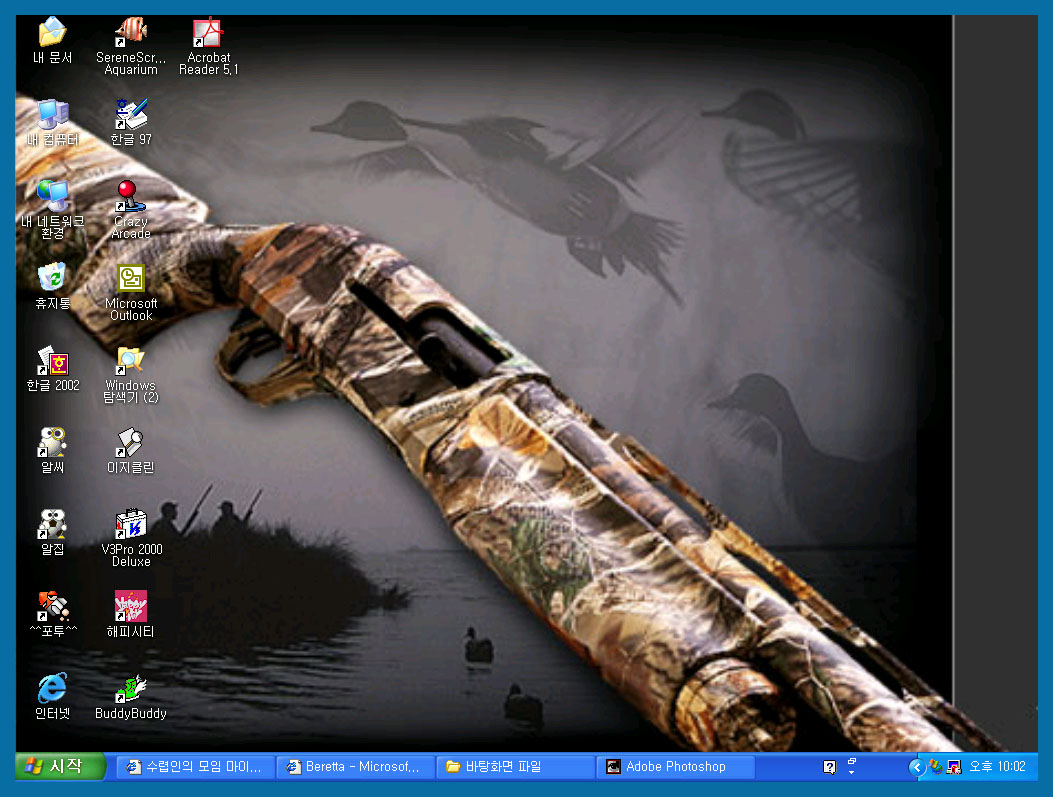Expand hidden system tray icons arrow
This screenshot has height=797, width=1053.
point(916,767)
